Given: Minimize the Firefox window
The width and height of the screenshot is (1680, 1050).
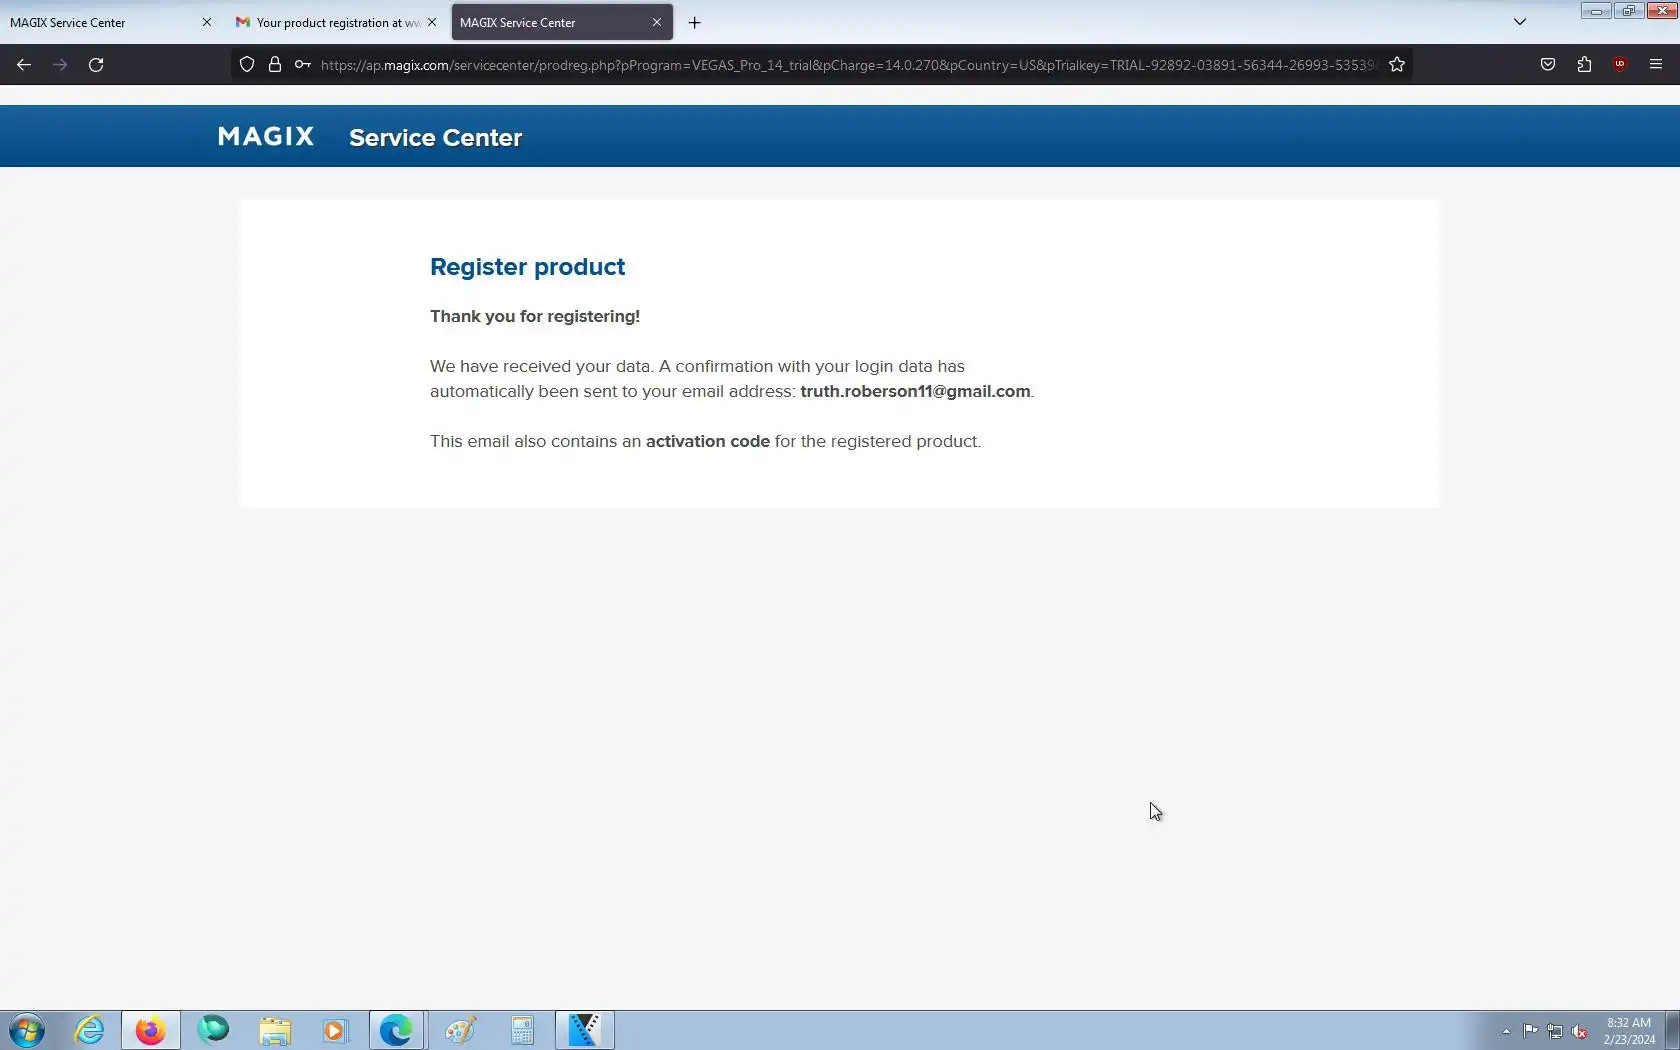Looking at the screenshot, I should [x=1596, y=11].
